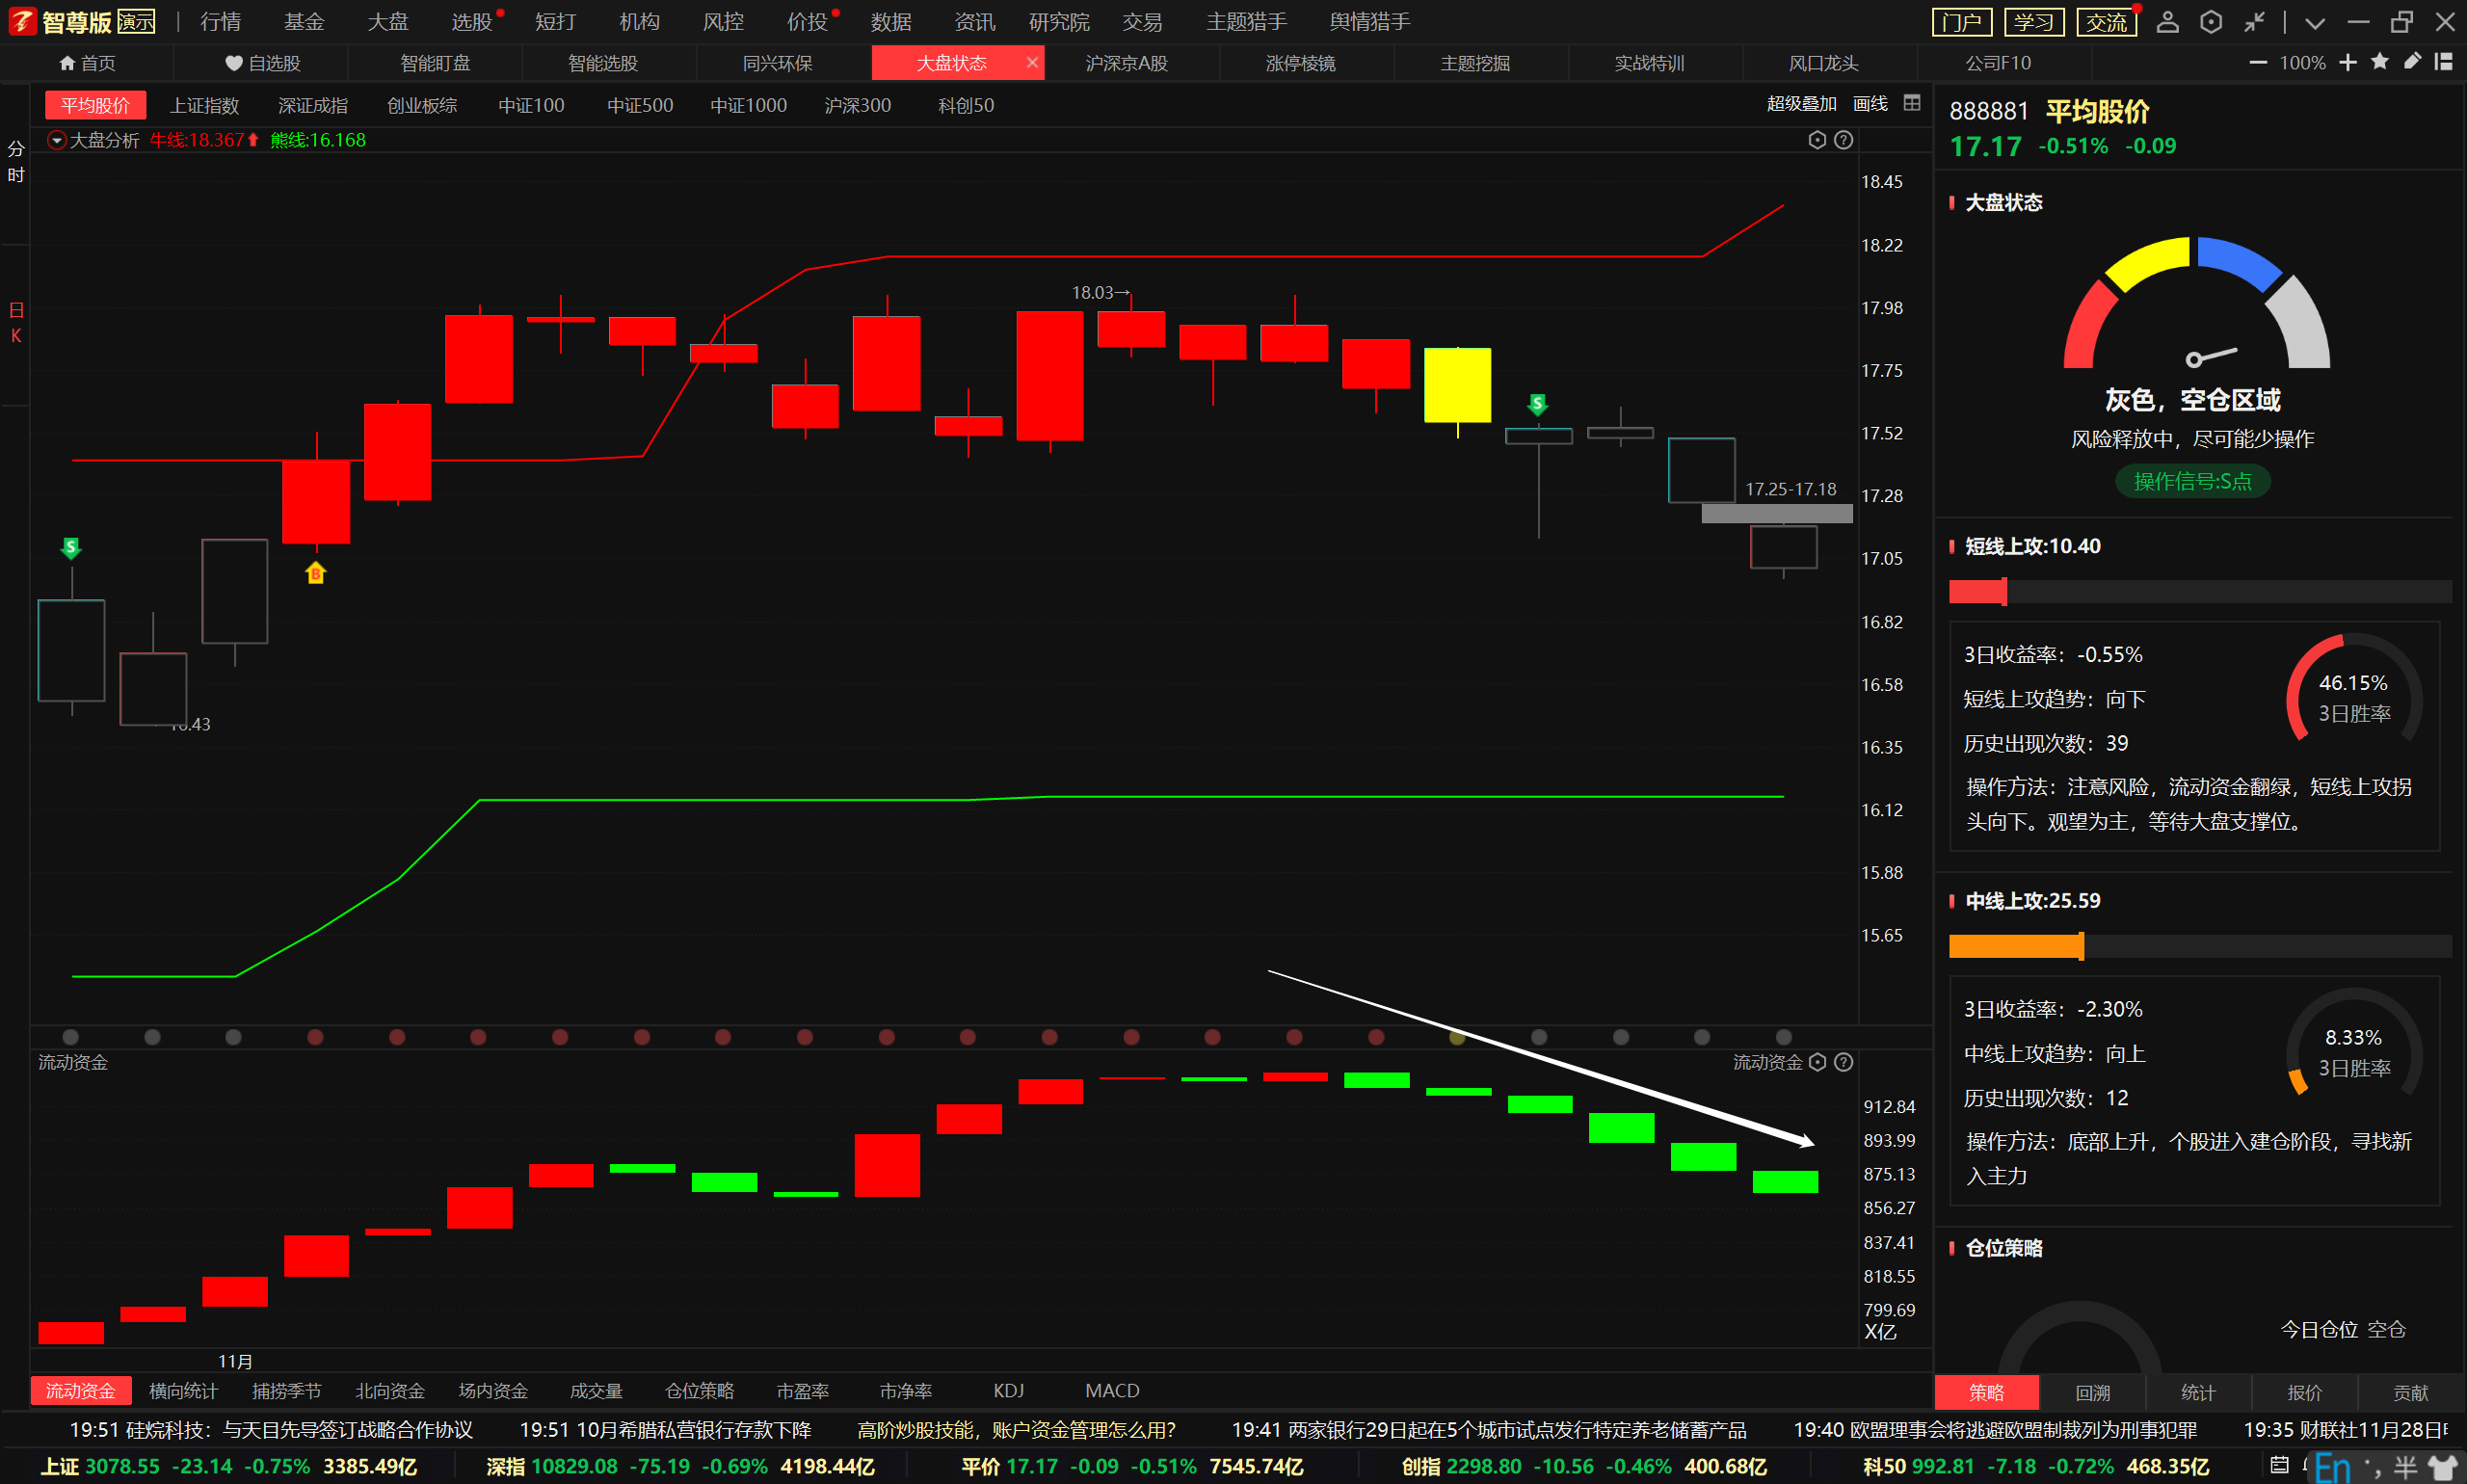Select 市盈率 indicator tab
This screenshot has width=2467, height=1484.
pos(802,1391)
